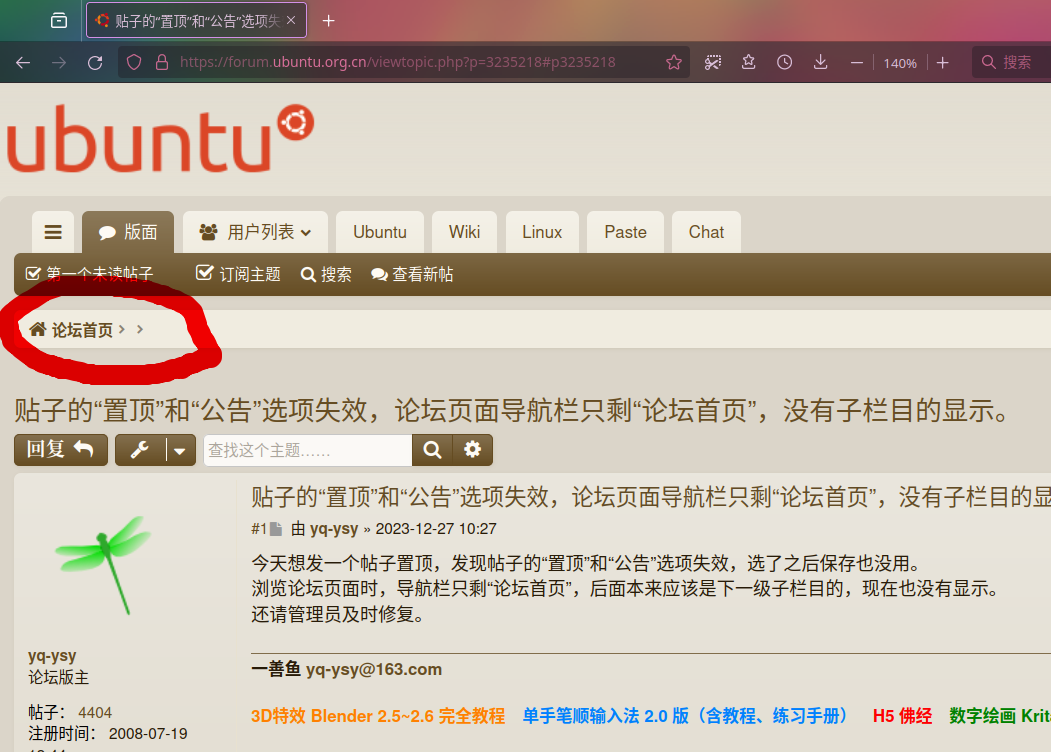1051x752 pixels.
Task: Focus the browser 搜索 search box
Action: (1011, 62)
